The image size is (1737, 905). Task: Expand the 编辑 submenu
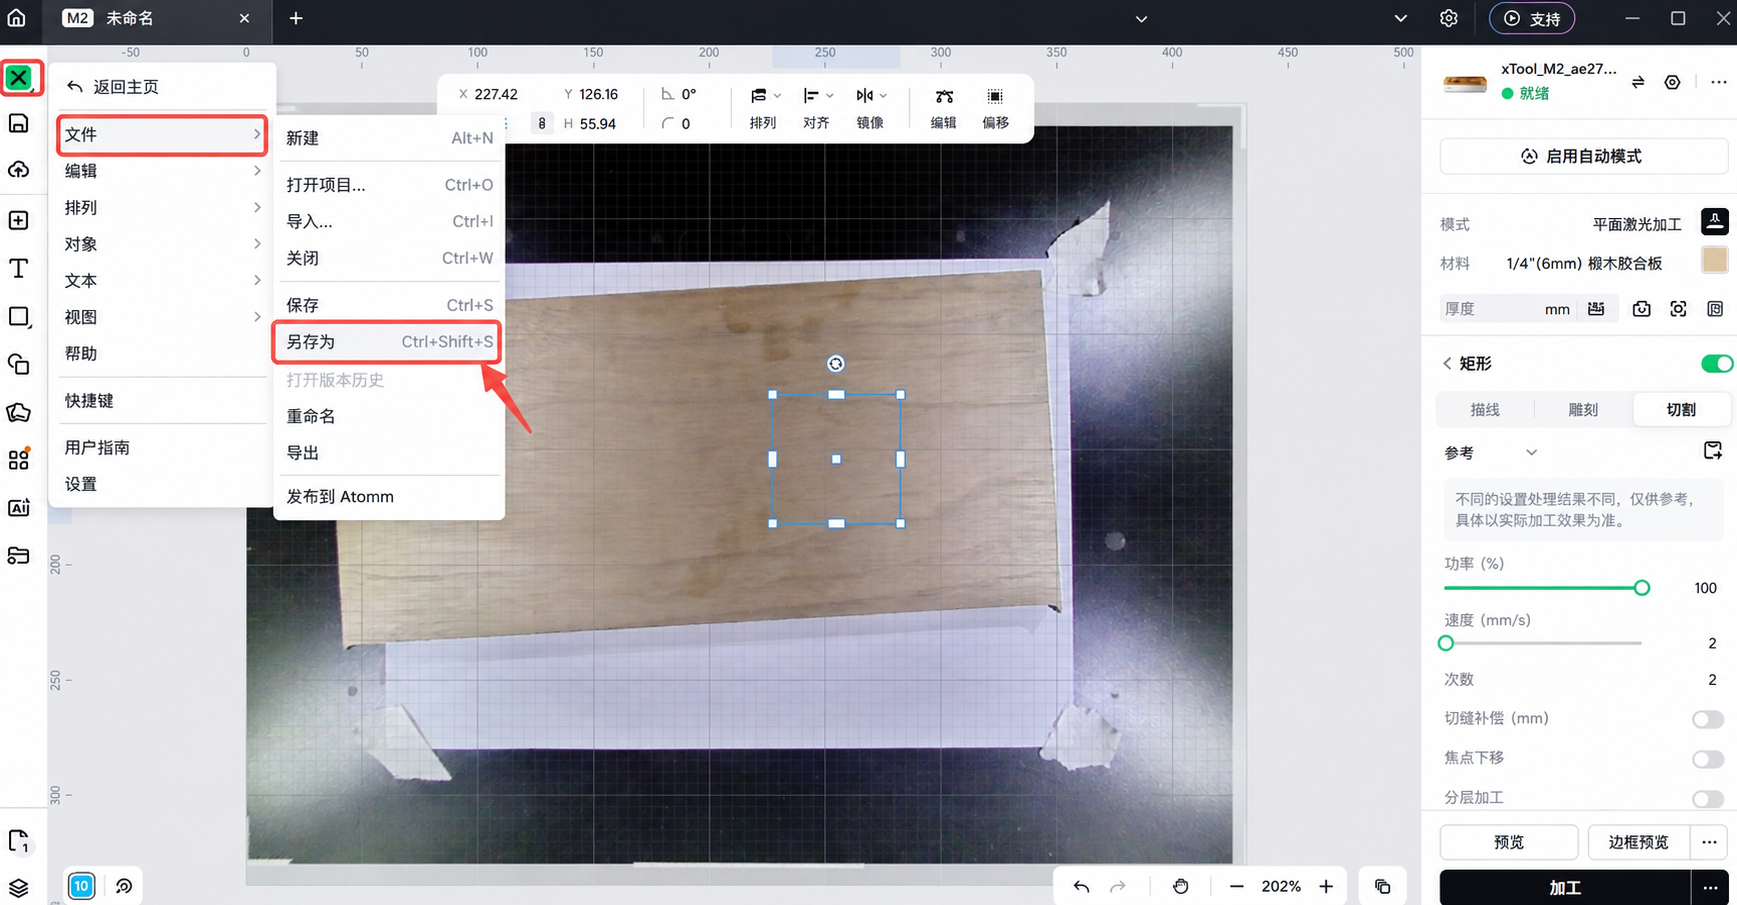pos(162,171)
